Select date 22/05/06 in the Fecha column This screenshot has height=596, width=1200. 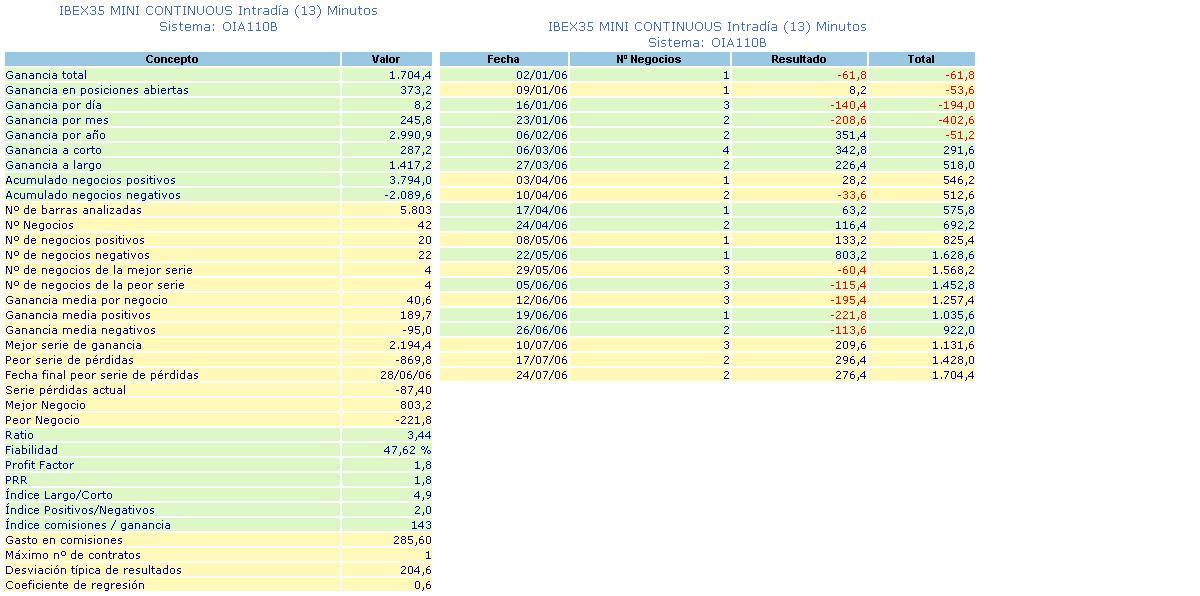(x=542, y=255)
